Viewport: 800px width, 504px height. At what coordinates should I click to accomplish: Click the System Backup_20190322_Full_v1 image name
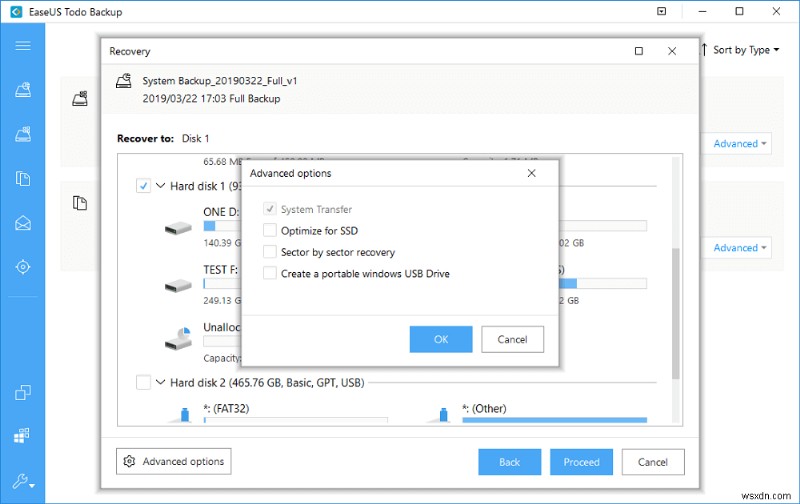click(x=219, y=81)
